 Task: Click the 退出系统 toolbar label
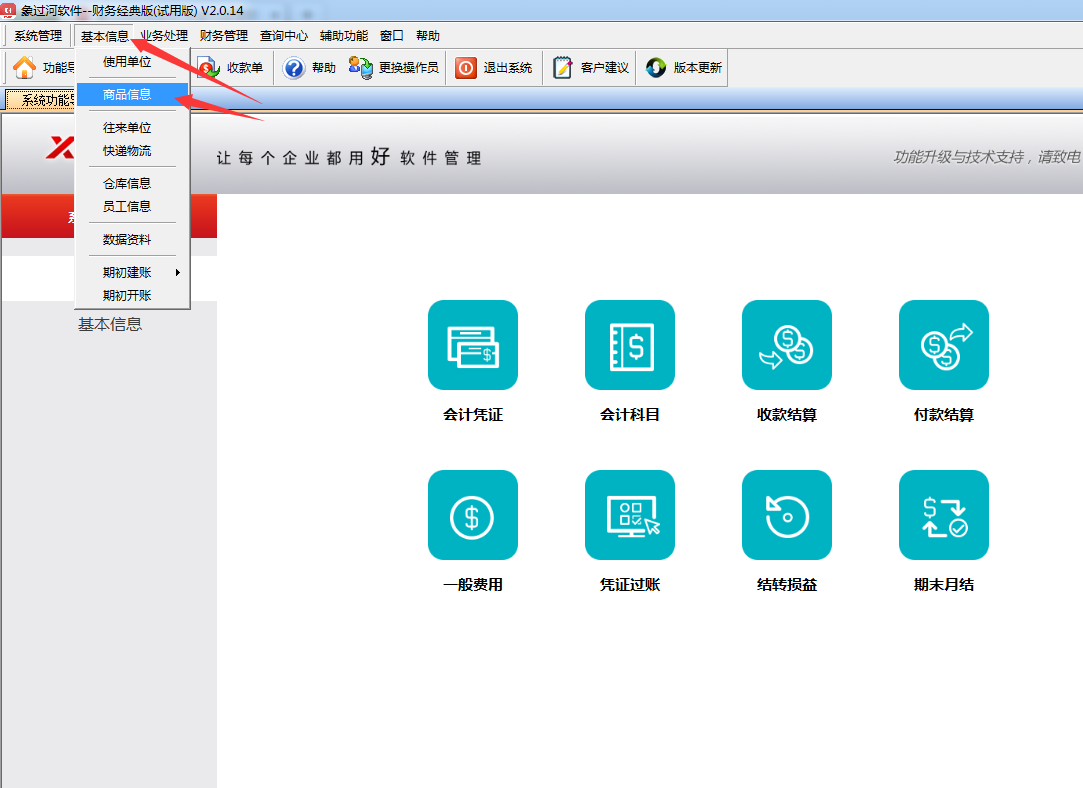coord(508,68)
